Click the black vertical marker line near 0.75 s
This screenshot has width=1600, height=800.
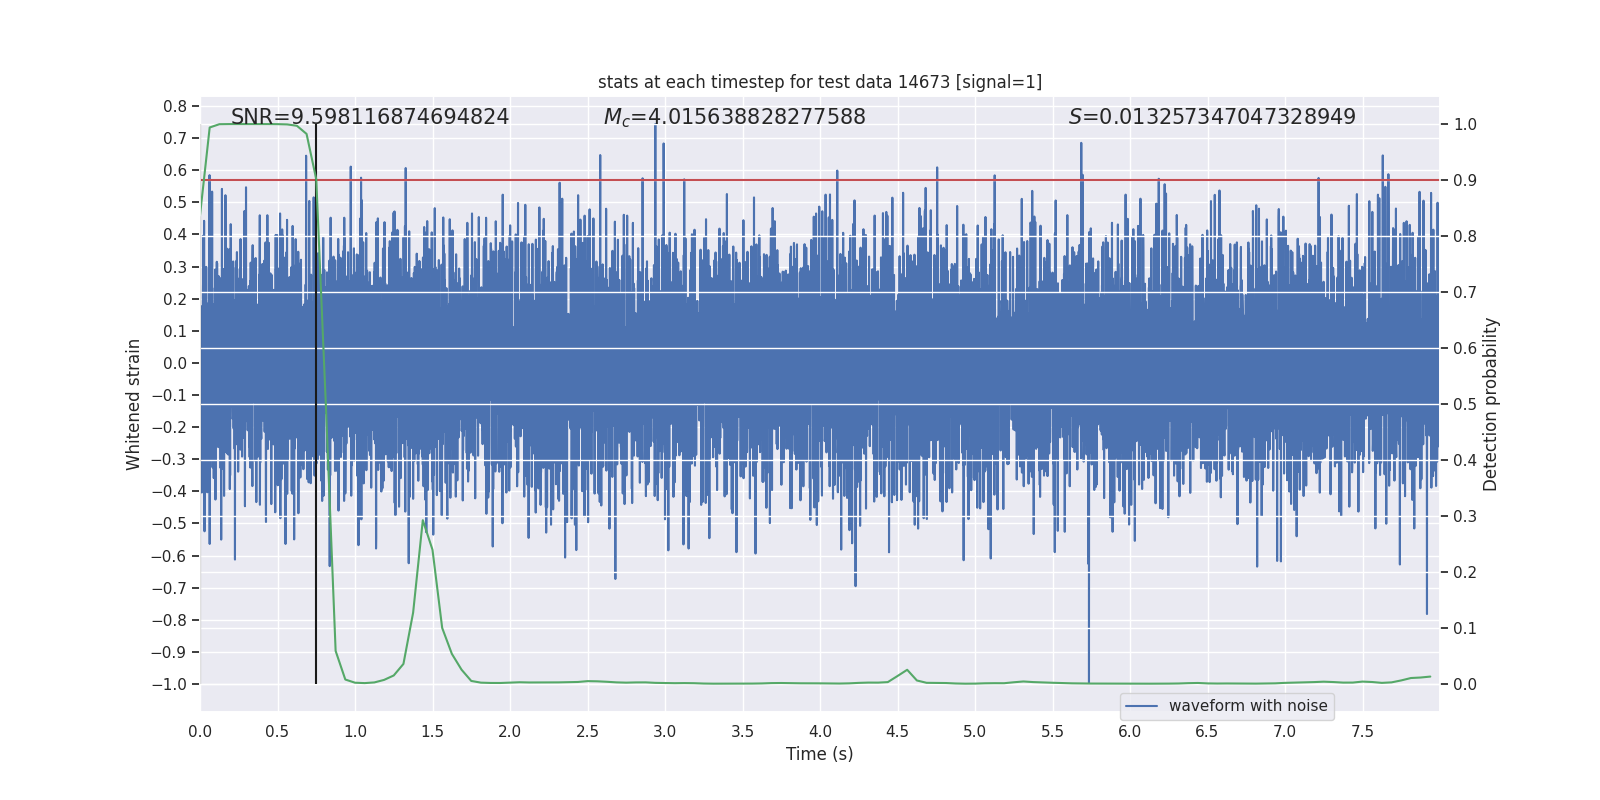pos(316,400)
